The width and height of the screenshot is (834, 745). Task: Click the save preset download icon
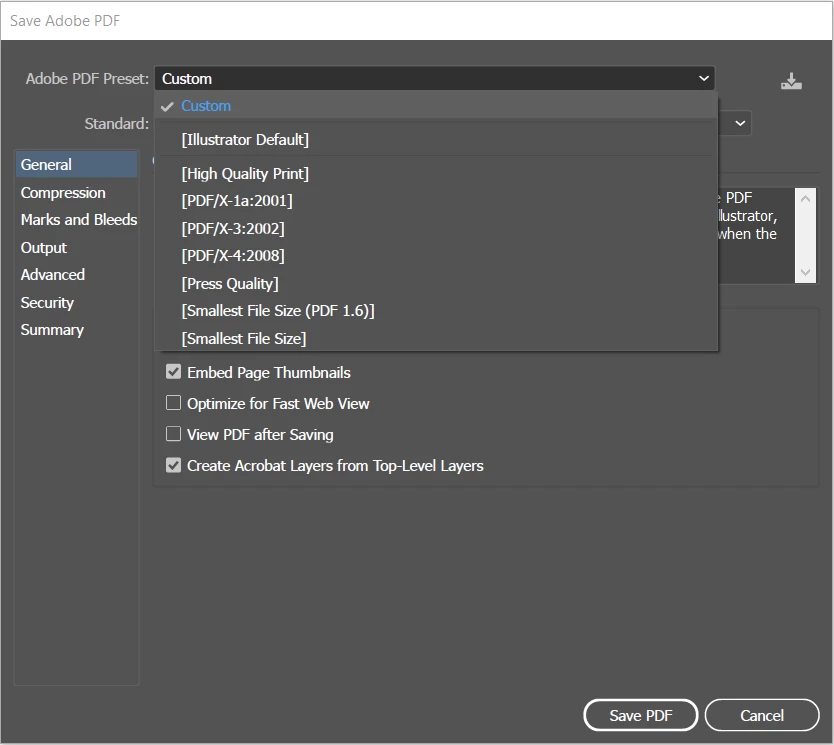tap(791, 81)
